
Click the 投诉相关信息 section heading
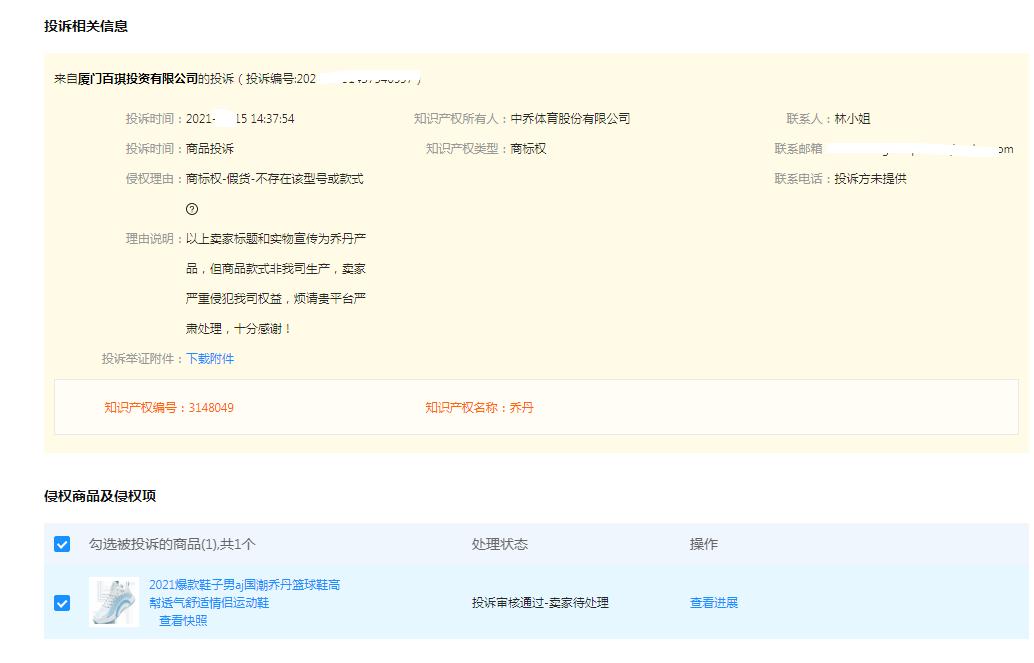tap(86, 26)
